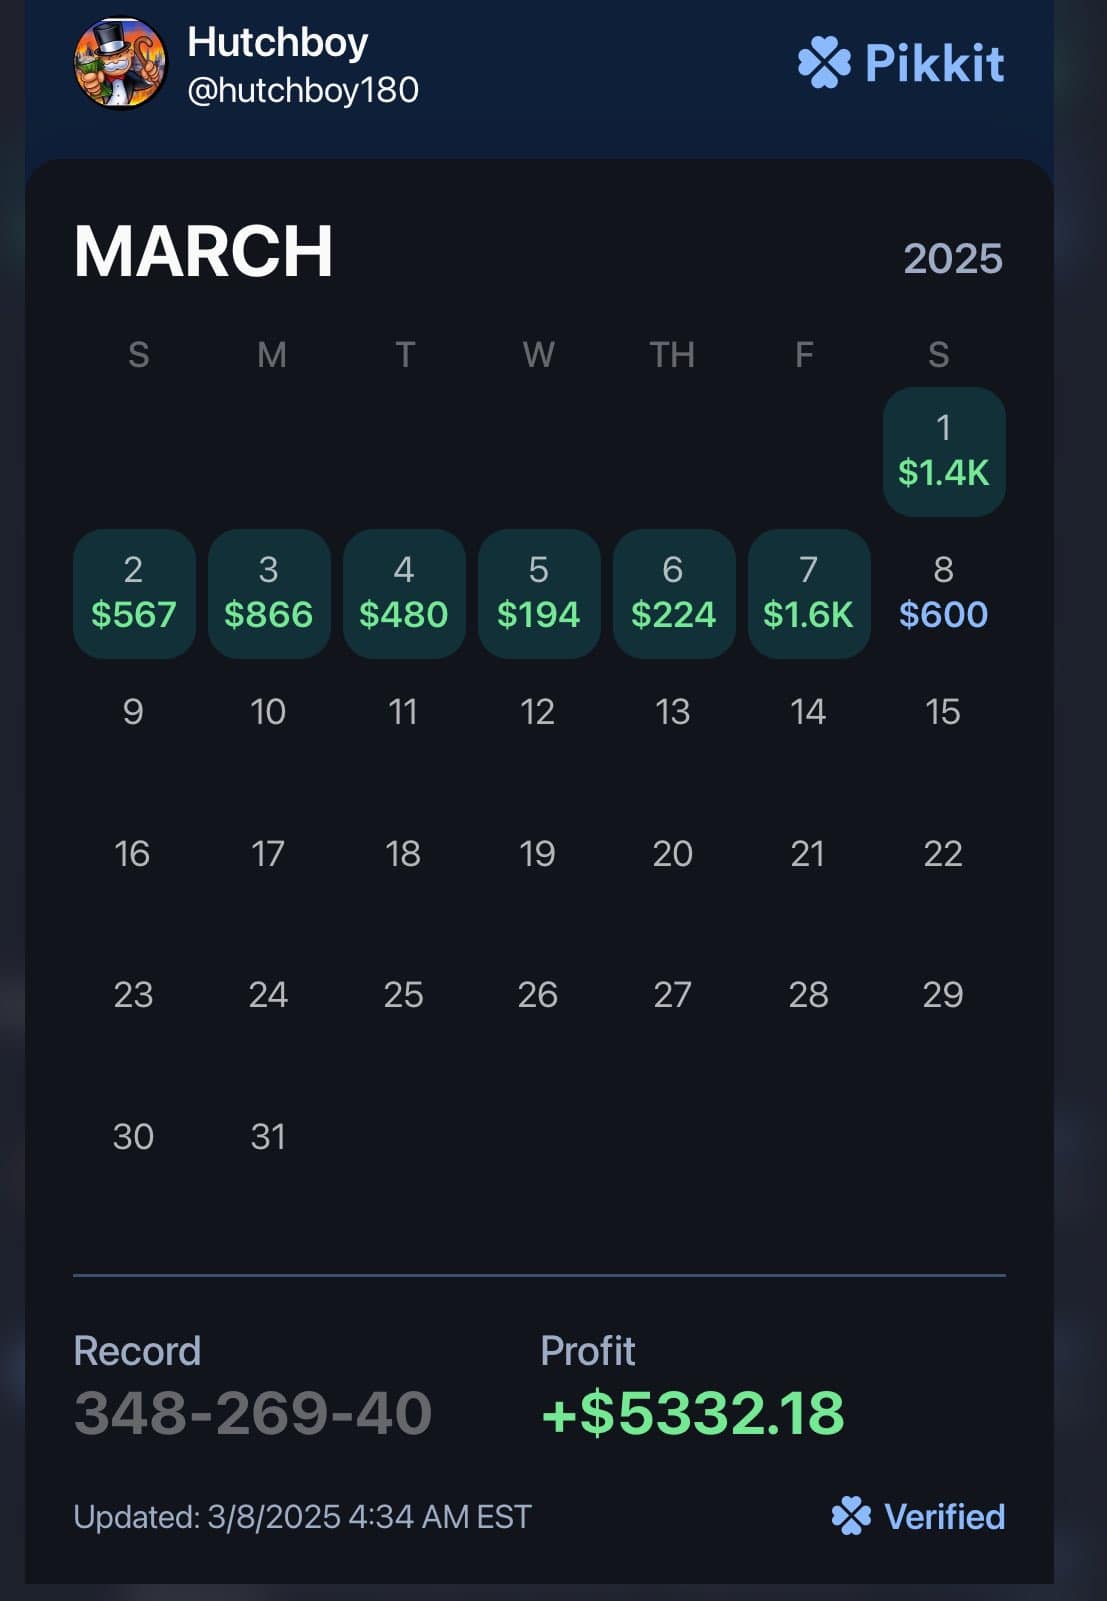This screenshot has height=1601, width=1107.
Task: Click the MARCH month heading
Action: click(203, 251)
